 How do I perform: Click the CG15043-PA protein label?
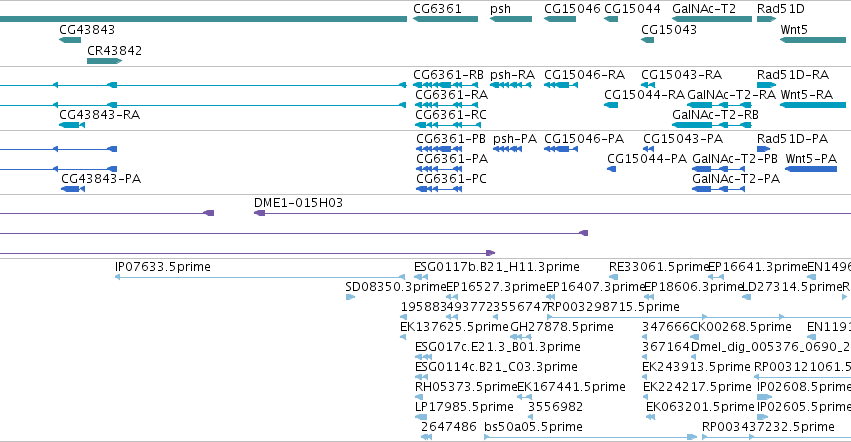pyautogui.click(x=683, y=138)
